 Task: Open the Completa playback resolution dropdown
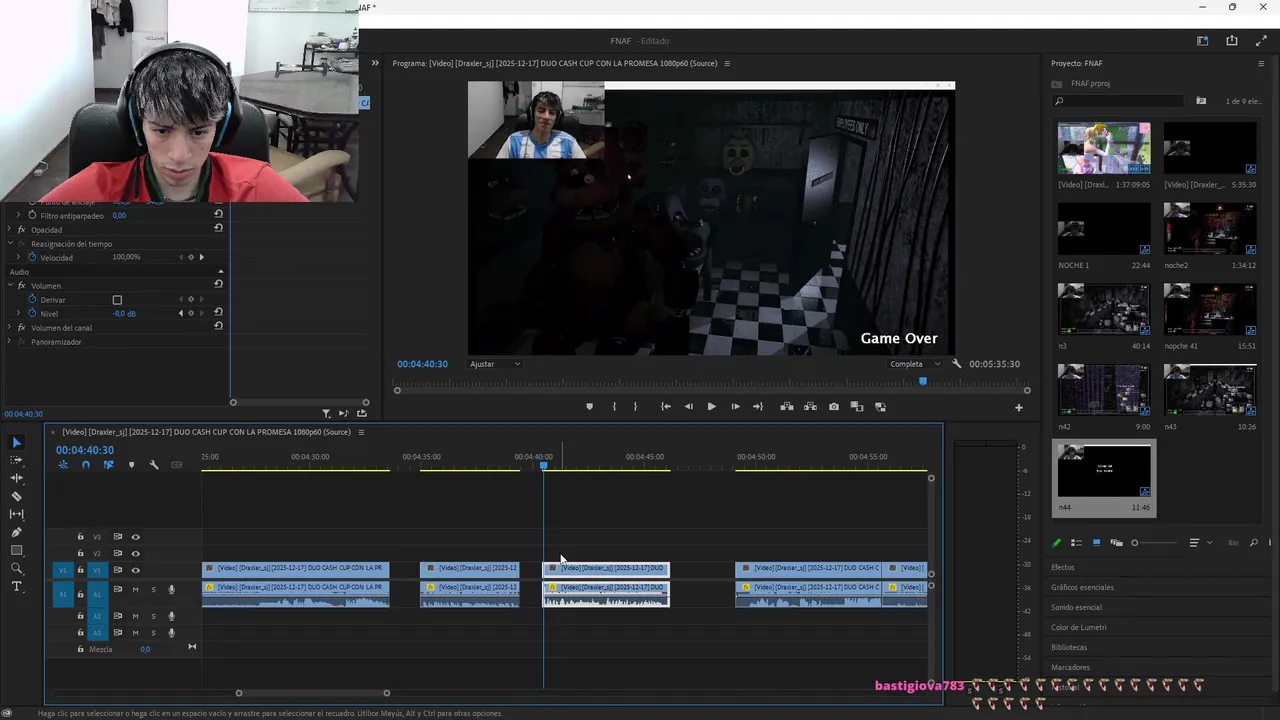(915, 364)
